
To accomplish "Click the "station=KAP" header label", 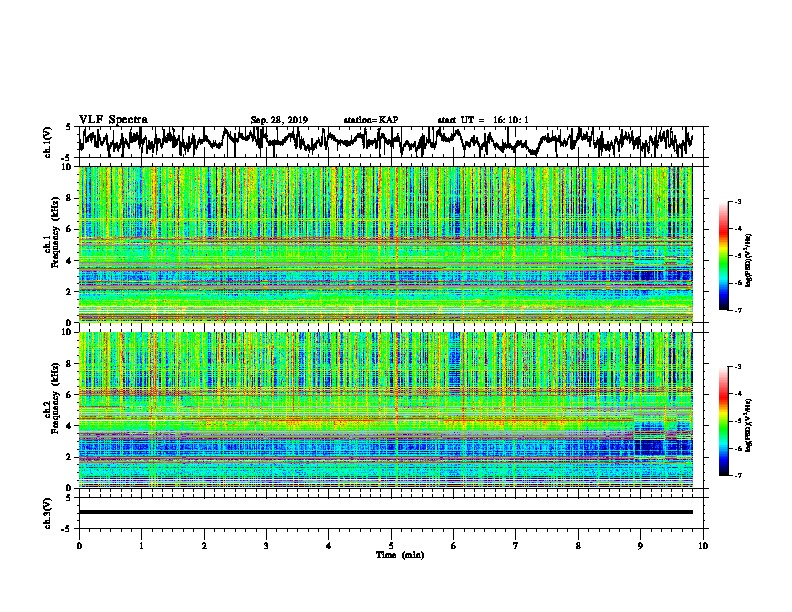I will [370, 120].
